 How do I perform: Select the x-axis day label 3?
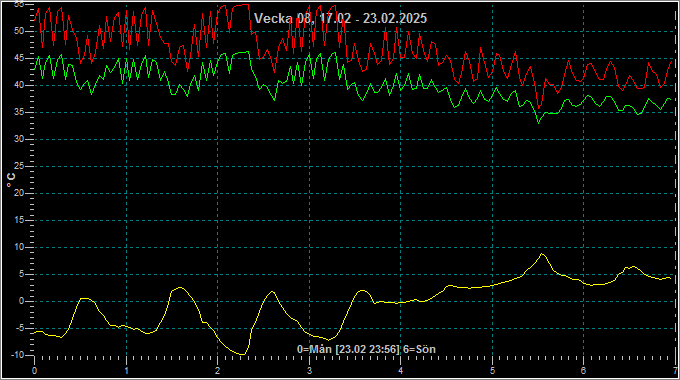(309, 371)
